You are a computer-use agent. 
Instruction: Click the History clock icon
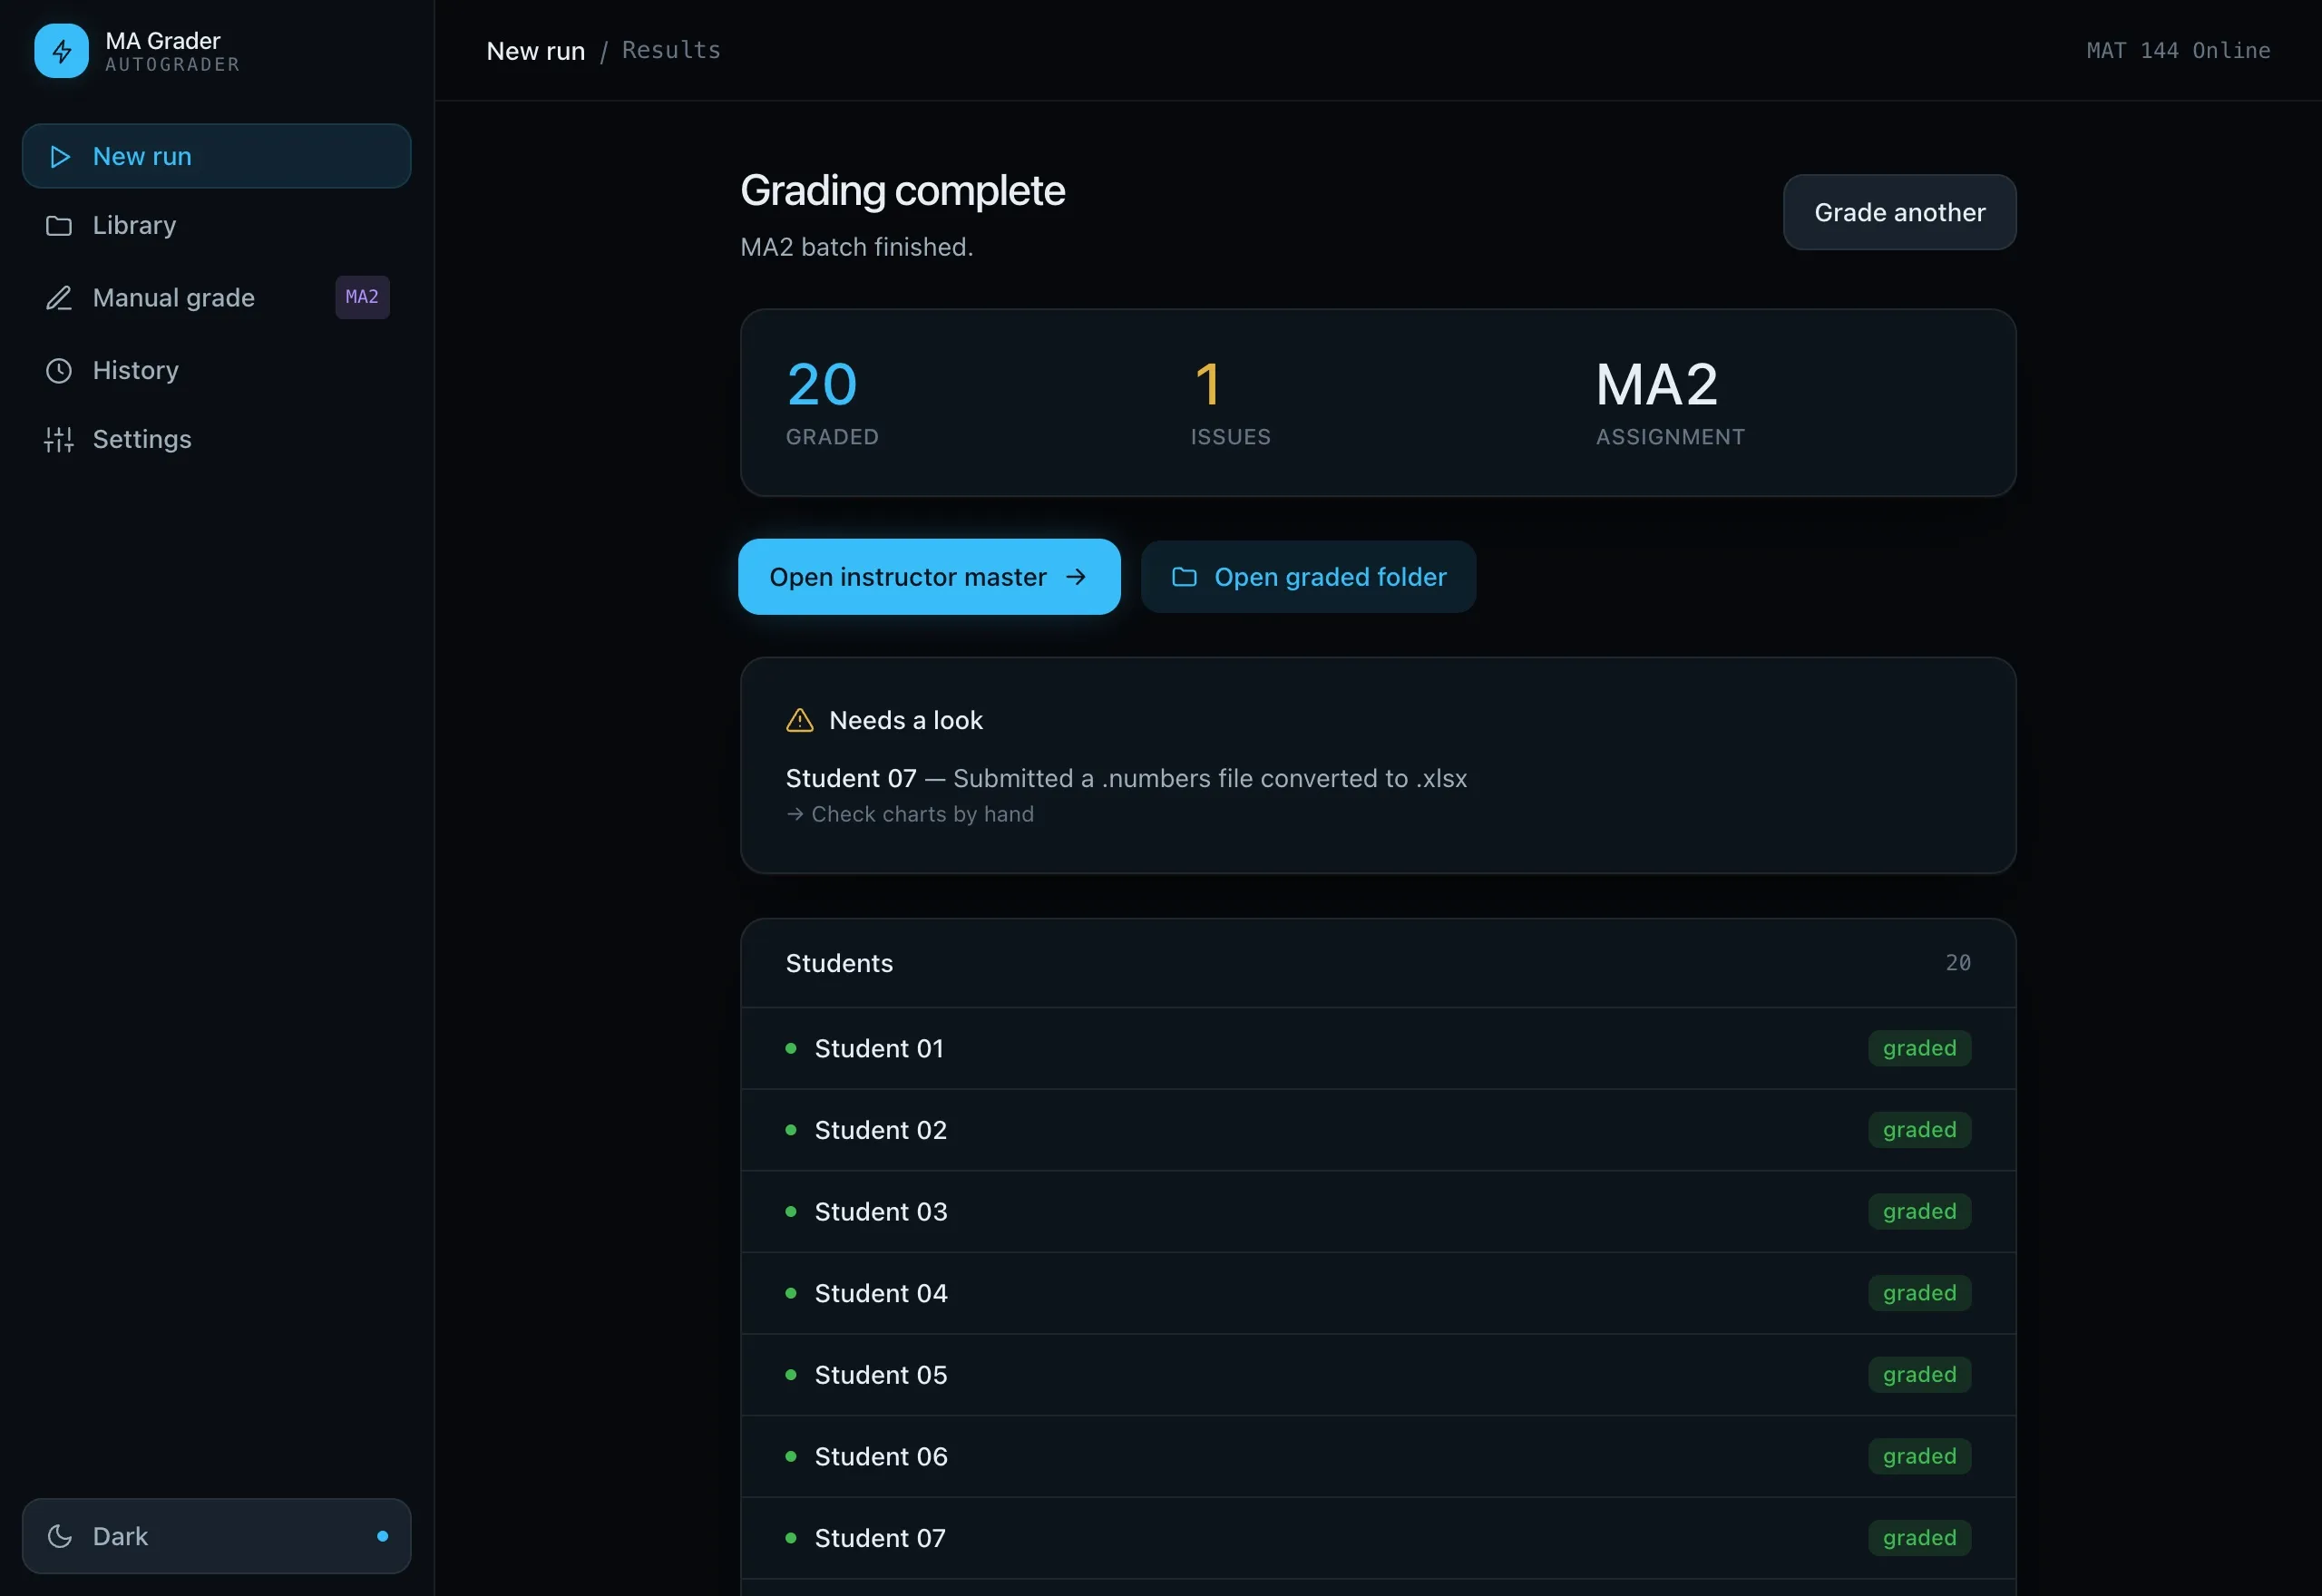pyautogui.click(x=59, y=371)
